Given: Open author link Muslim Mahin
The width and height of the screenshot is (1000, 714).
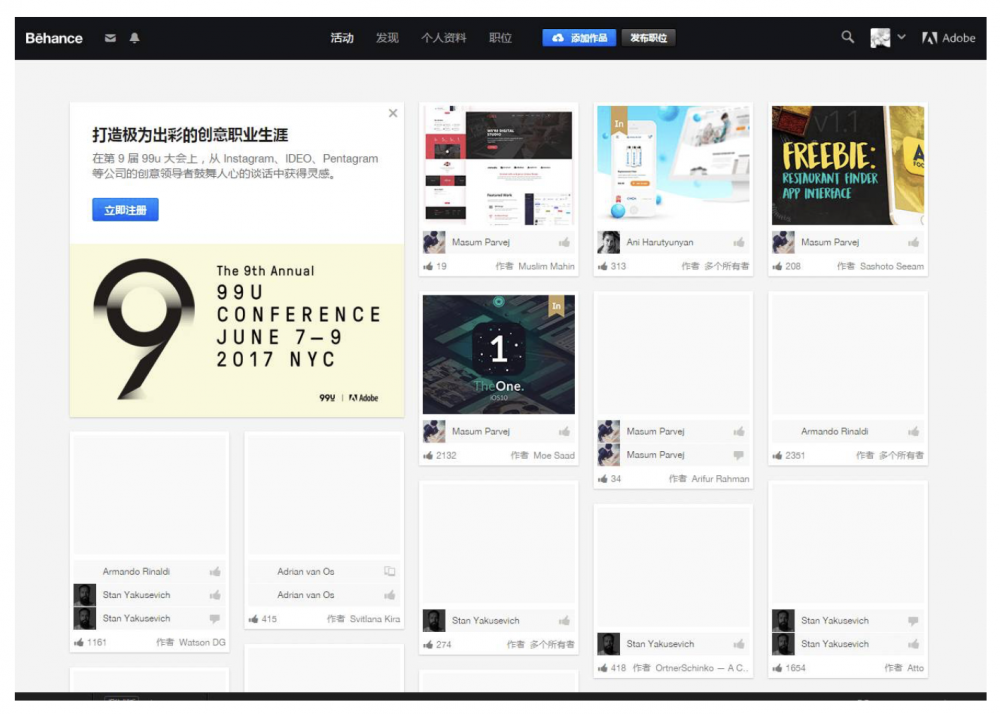Looking at the screenshot, I should 546,266.
